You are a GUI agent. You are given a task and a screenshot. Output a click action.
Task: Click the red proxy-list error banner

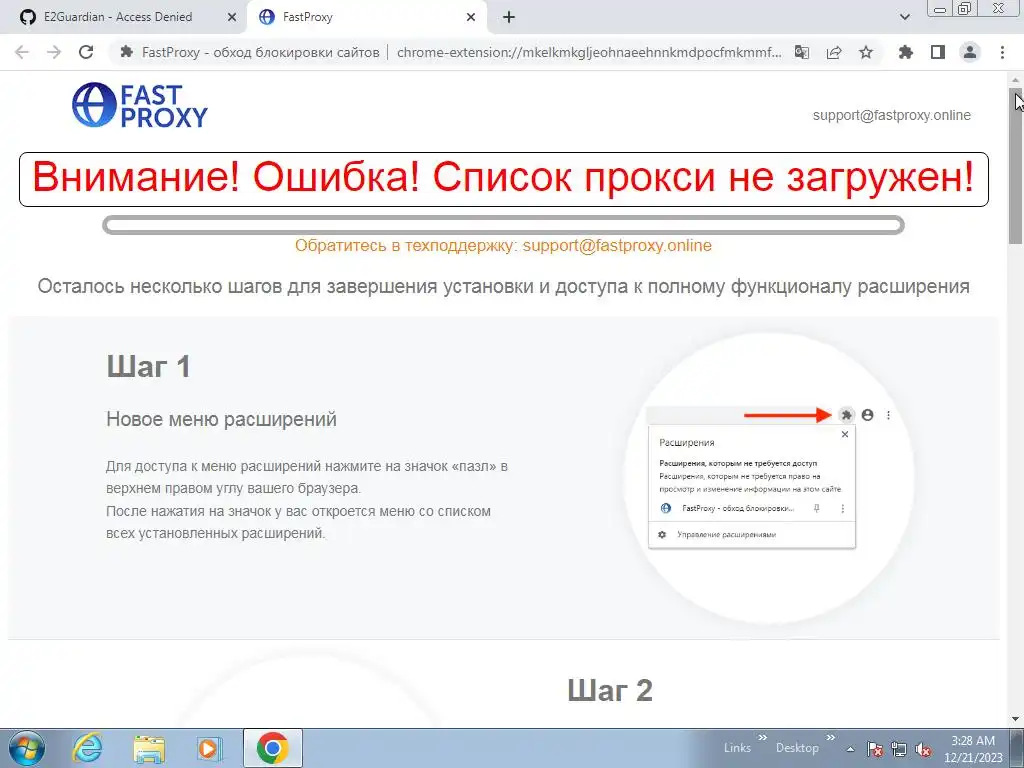tap(504, 179)
